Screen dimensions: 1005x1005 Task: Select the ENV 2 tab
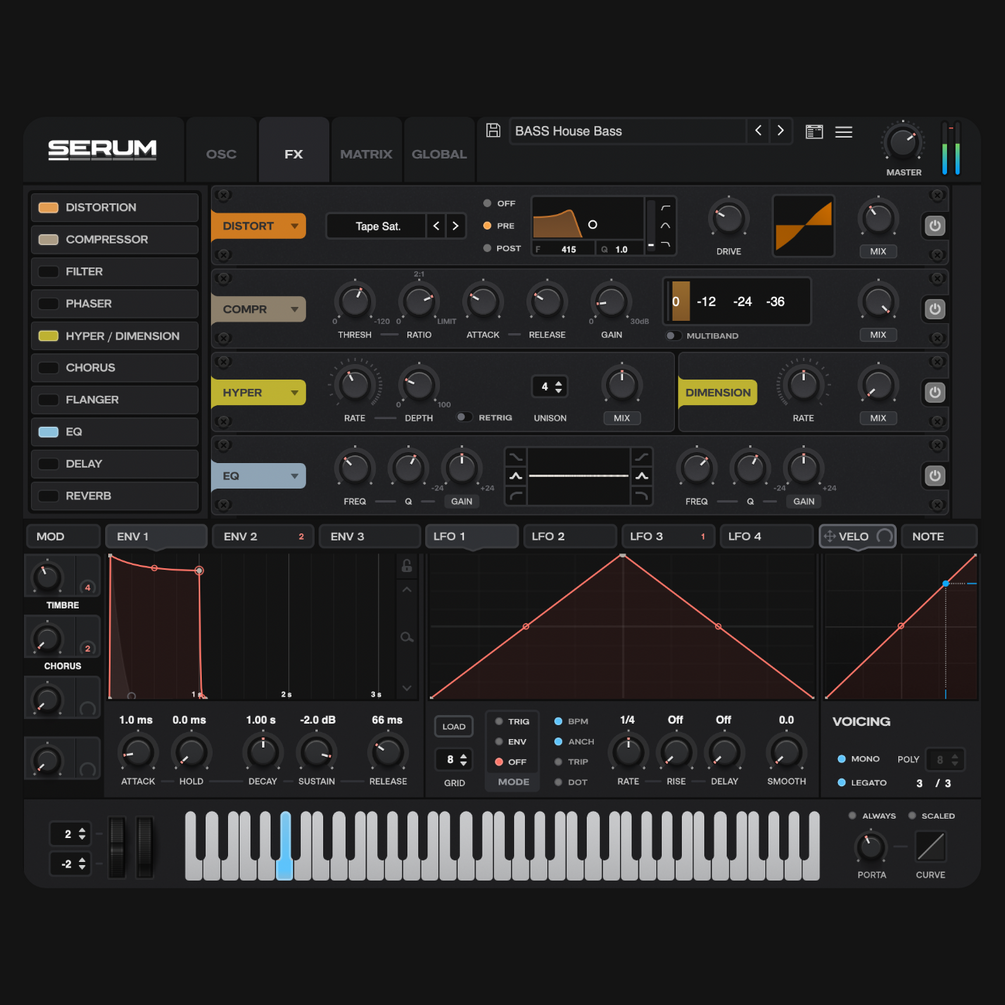[263, 536]
